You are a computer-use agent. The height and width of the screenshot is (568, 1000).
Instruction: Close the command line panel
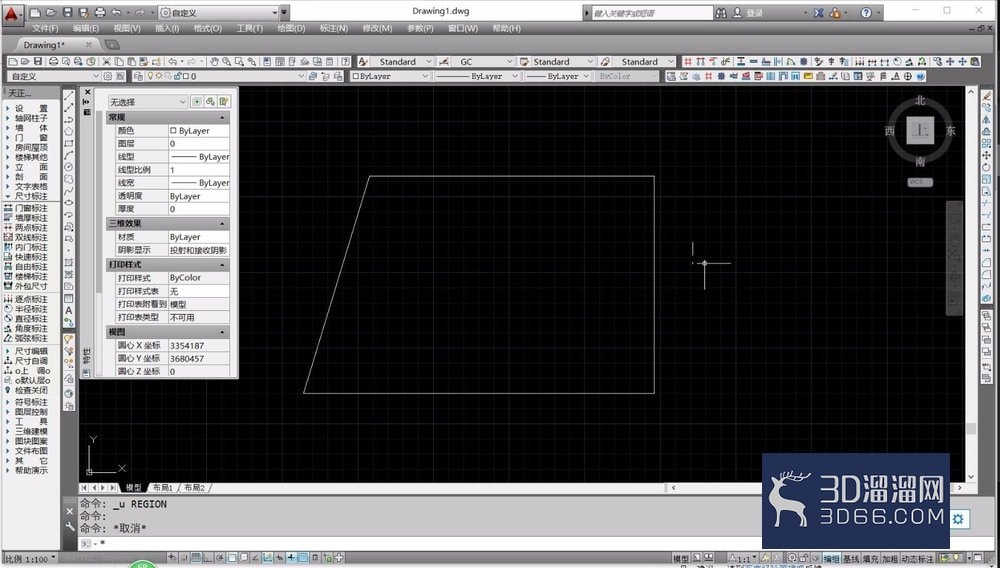(70, 511)
